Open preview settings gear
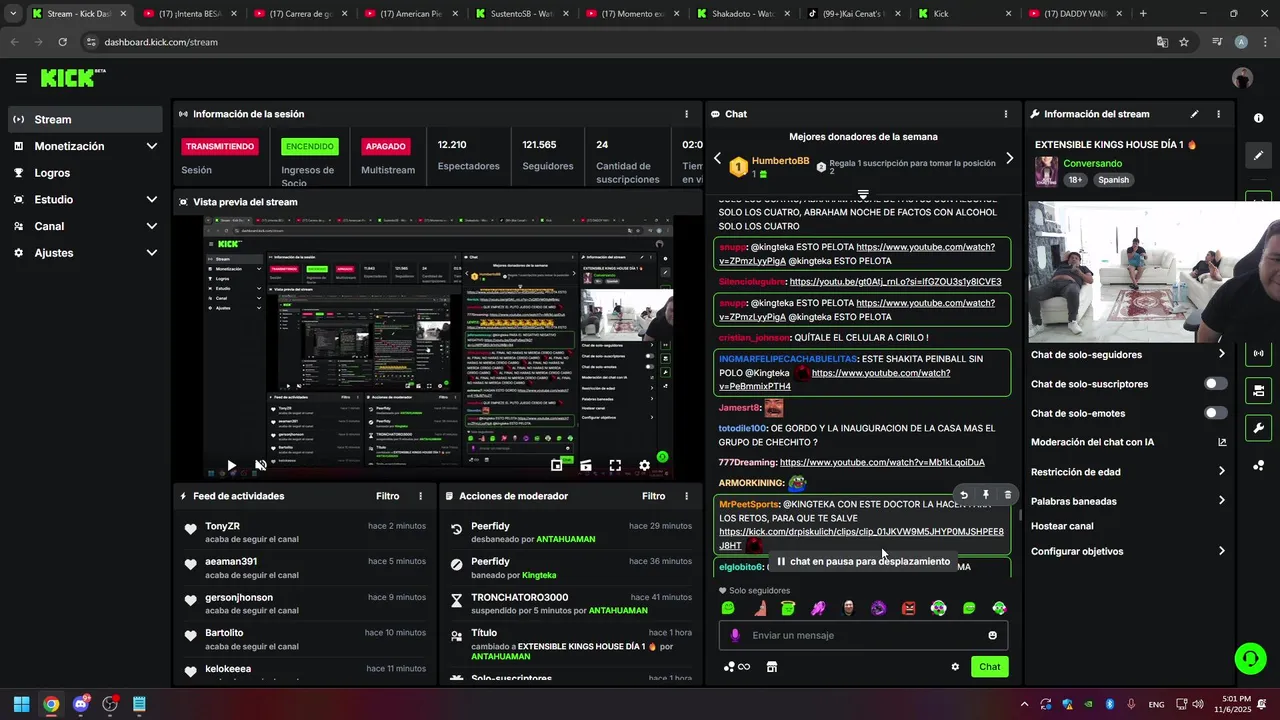The width and height of the screenshot is (1280, 720). click(645, 466)
